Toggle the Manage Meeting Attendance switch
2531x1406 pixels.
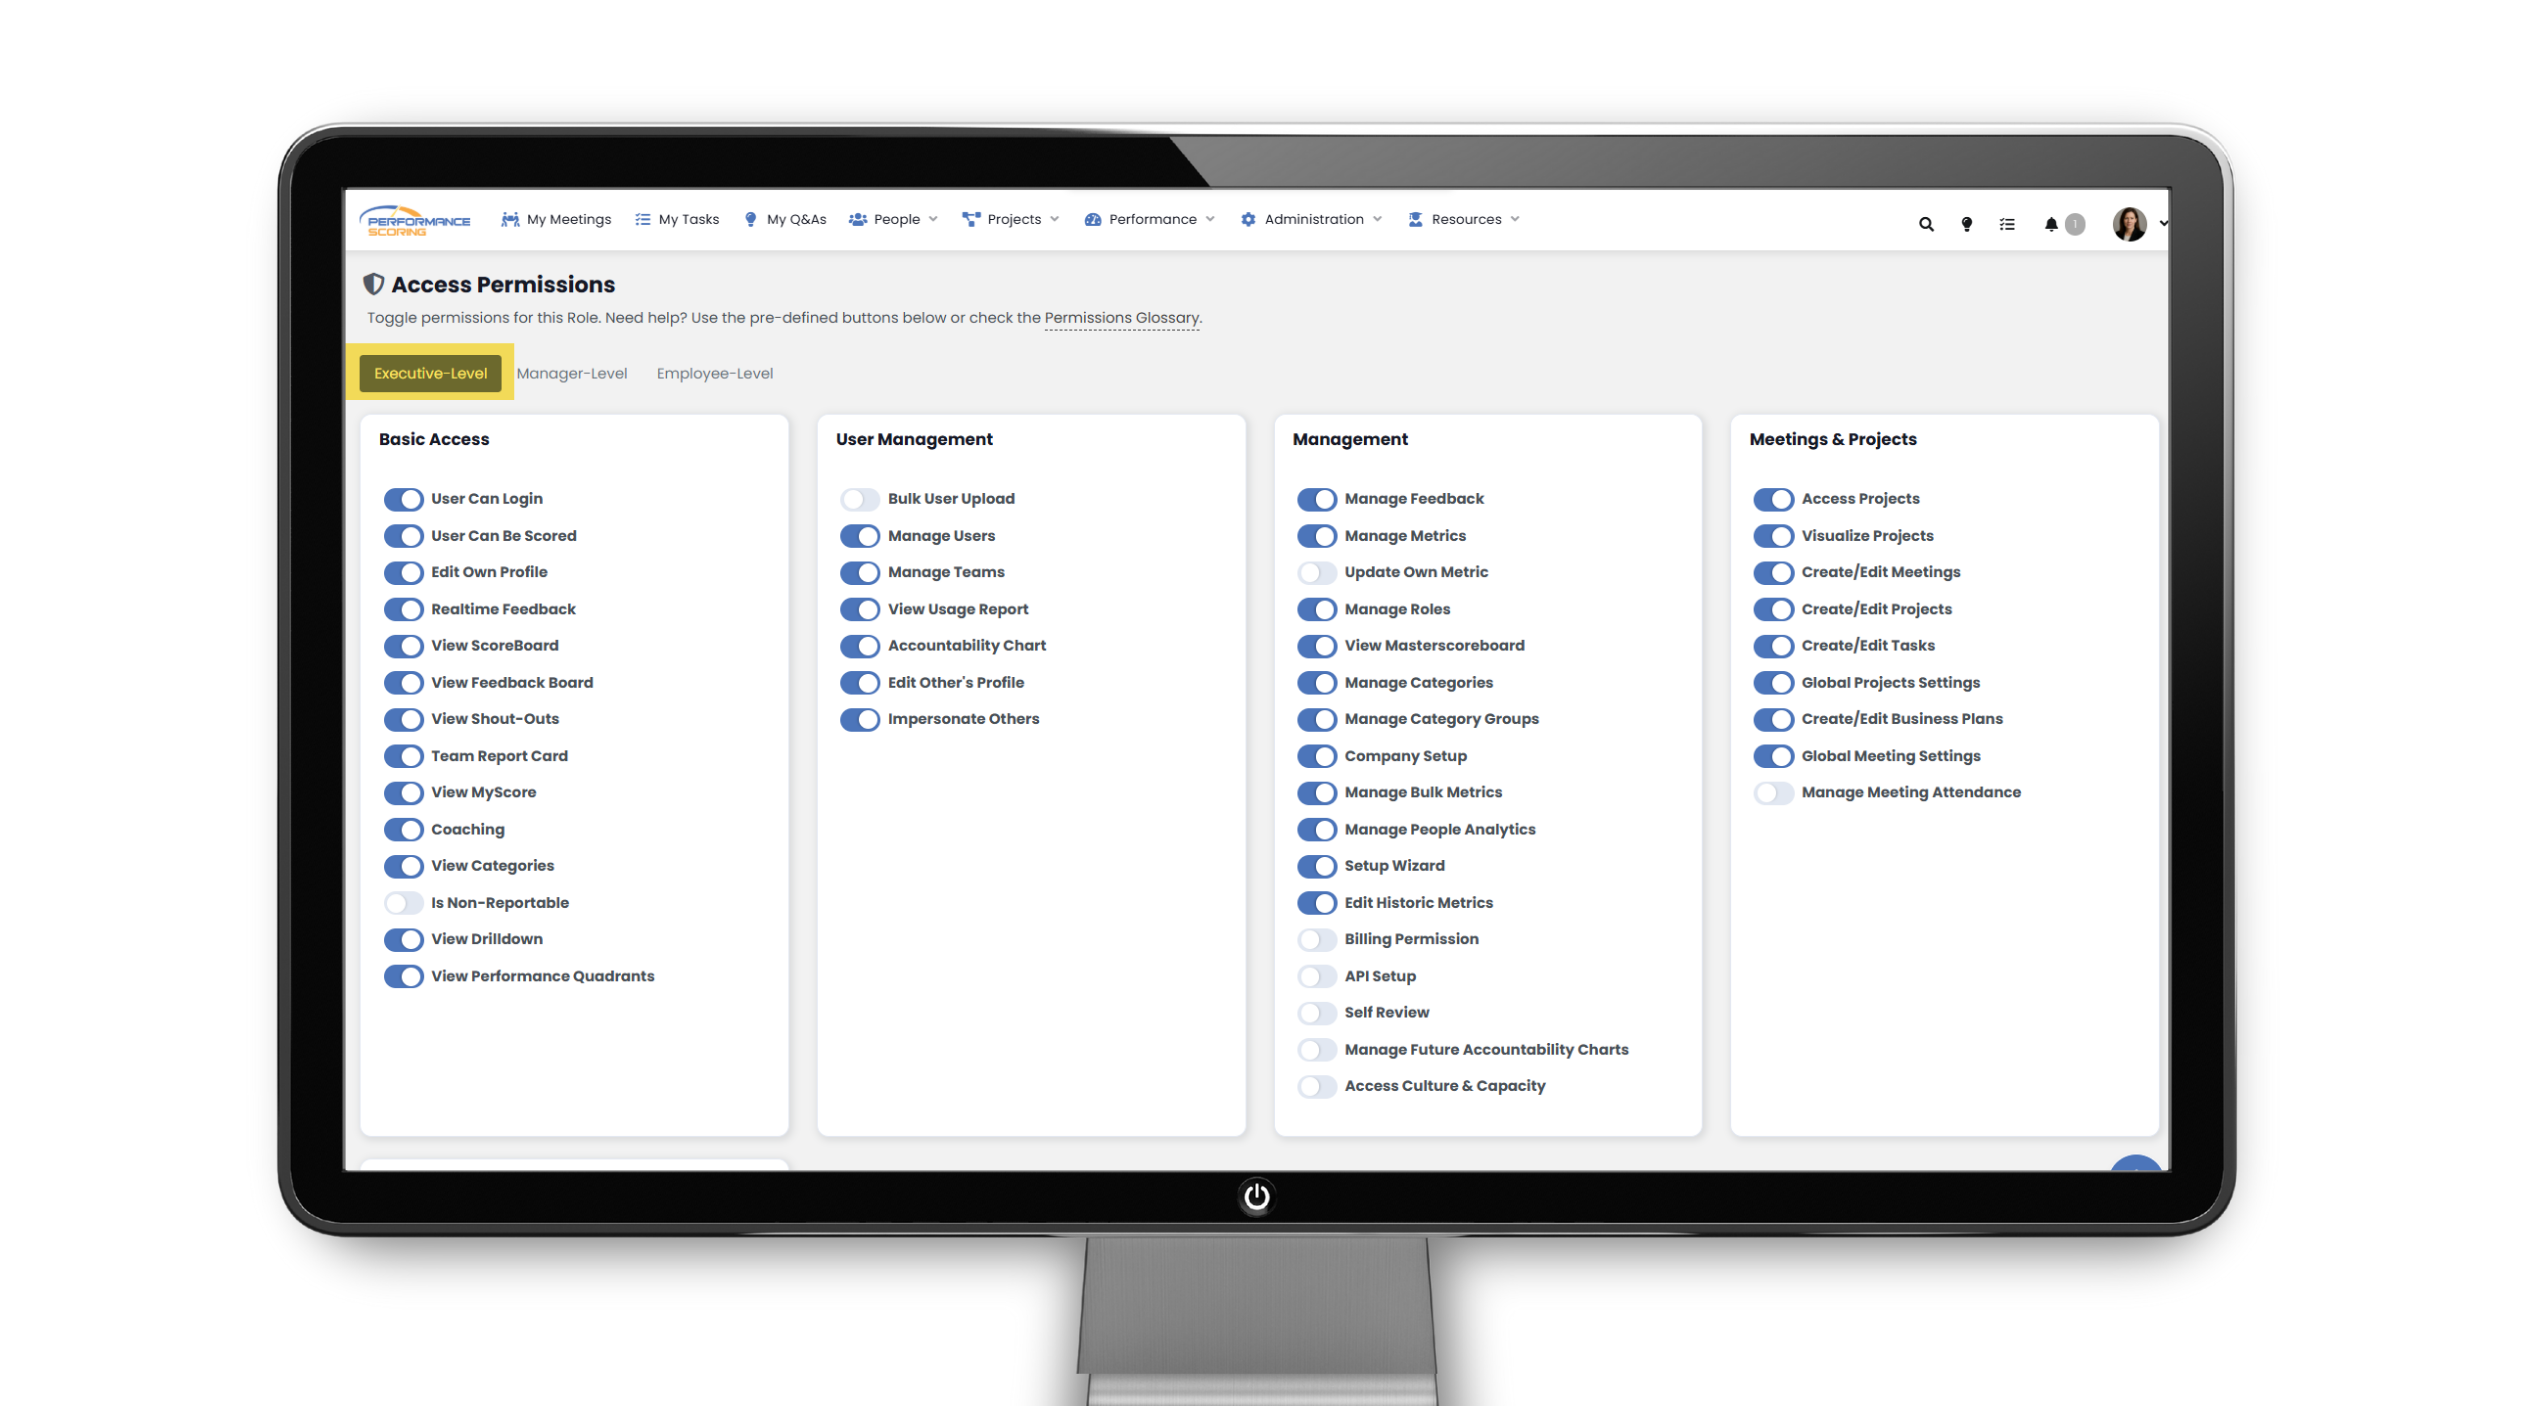tap(1773, 792)
